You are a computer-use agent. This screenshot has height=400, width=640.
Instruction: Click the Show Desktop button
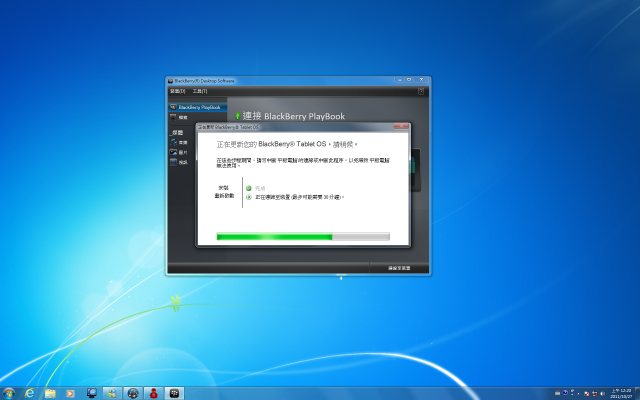point(637,393)
